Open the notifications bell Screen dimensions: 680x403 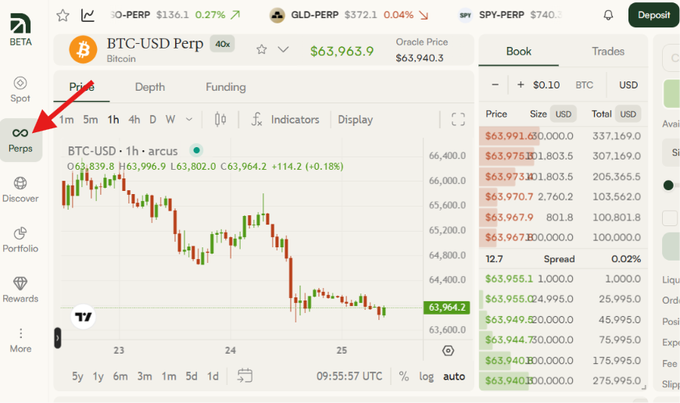point(608,16)
